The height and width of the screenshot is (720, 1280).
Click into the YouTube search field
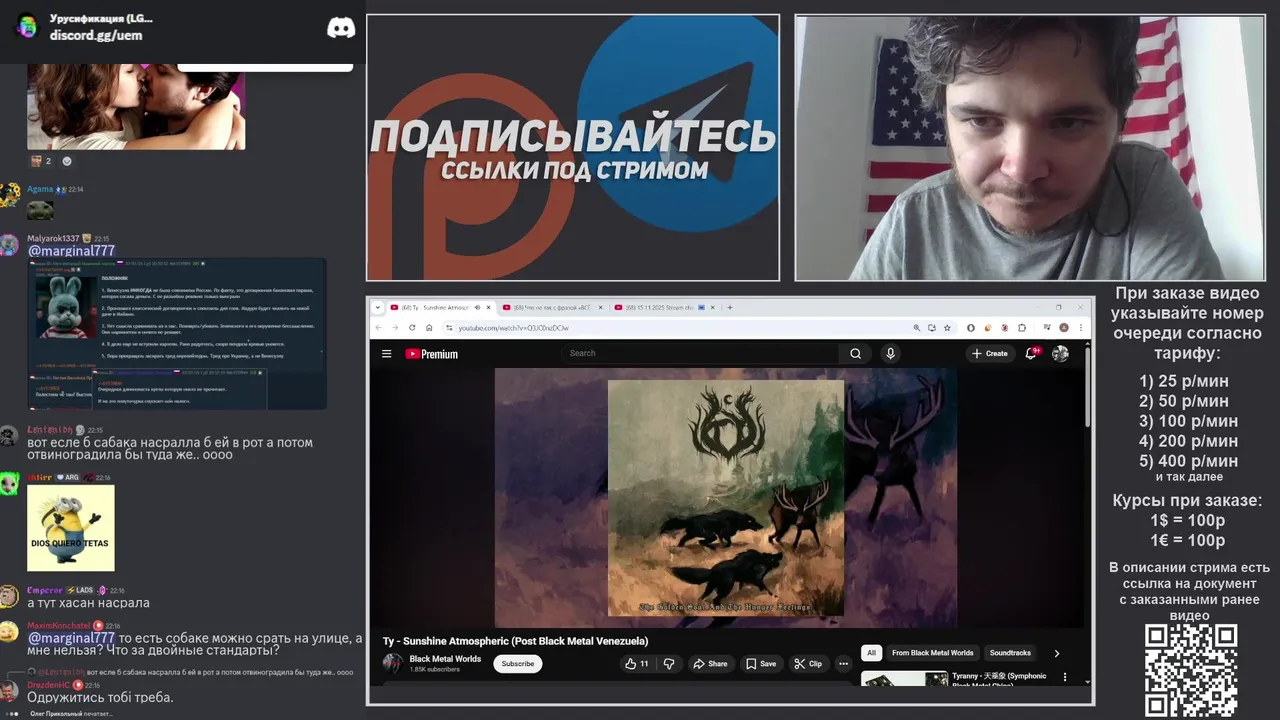tap(700, 353)
